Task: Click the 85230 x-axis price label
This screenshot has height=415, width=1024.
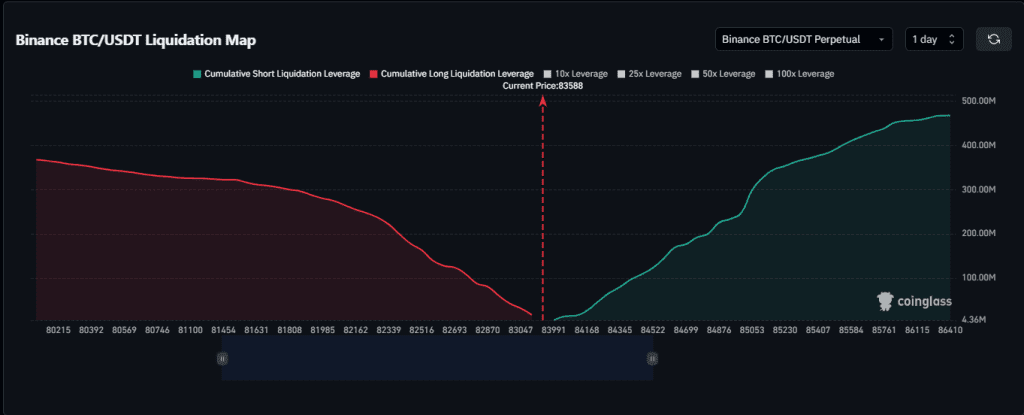Action: point(784,330)
